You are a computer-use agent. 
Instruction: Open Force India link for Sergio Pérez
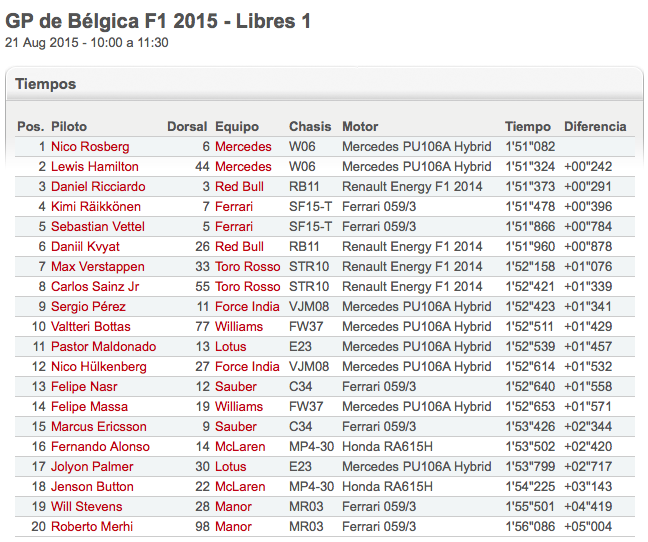pos(247,307)
